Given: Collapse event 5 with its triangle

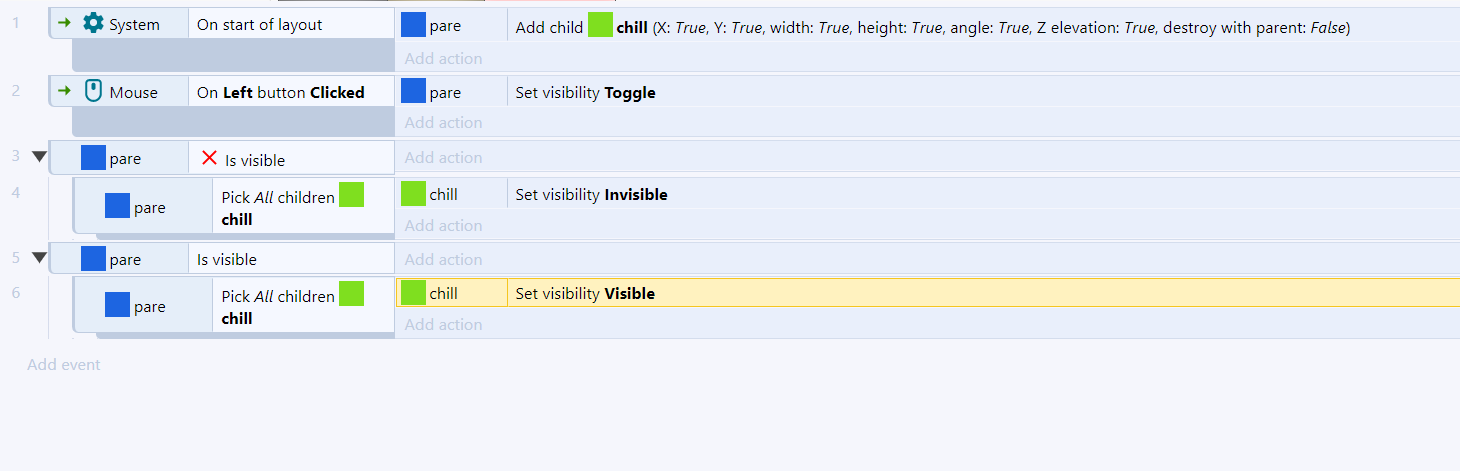Looking at the screenshot, I should (39, 258).
